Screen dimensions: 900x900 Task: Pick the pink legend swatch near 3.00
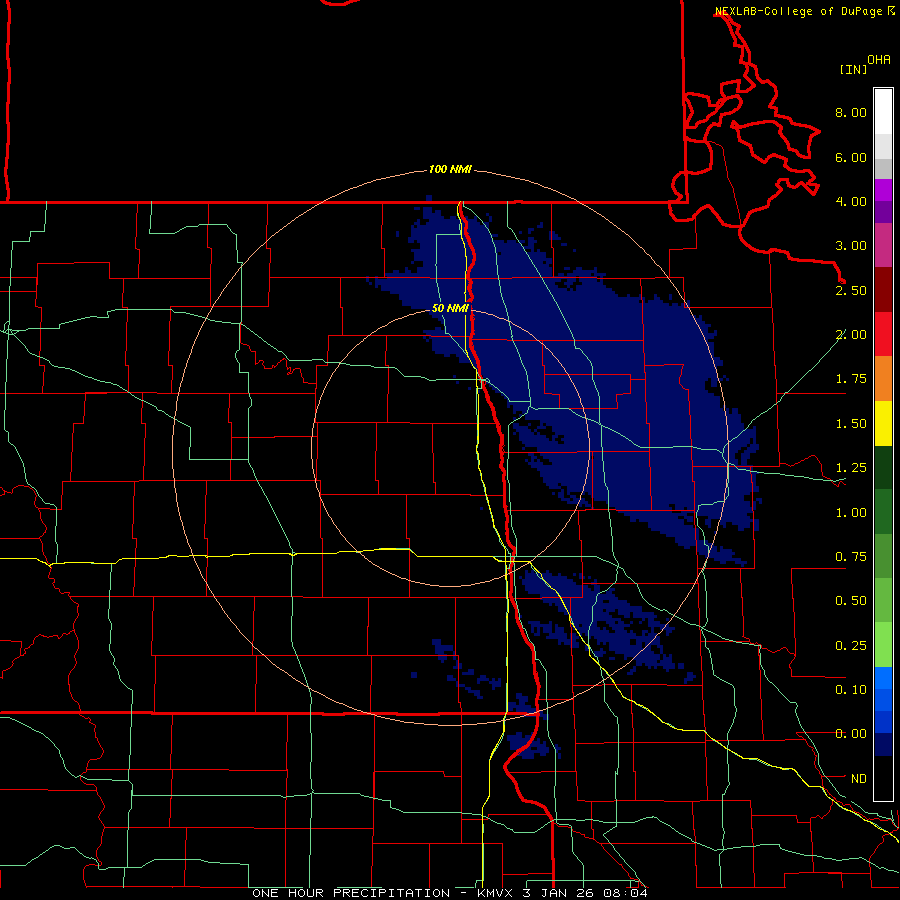click(883, 245)
